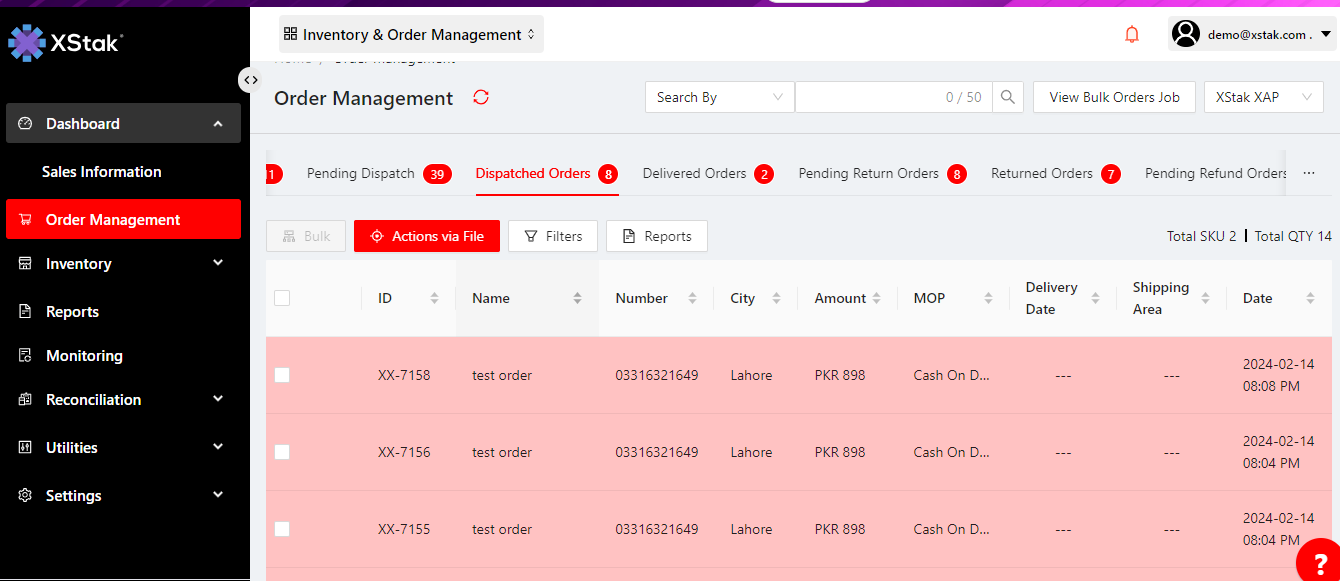Click the notification bell icon
The height and width of the screenshot is (581, 1340).
[1132, 35]
